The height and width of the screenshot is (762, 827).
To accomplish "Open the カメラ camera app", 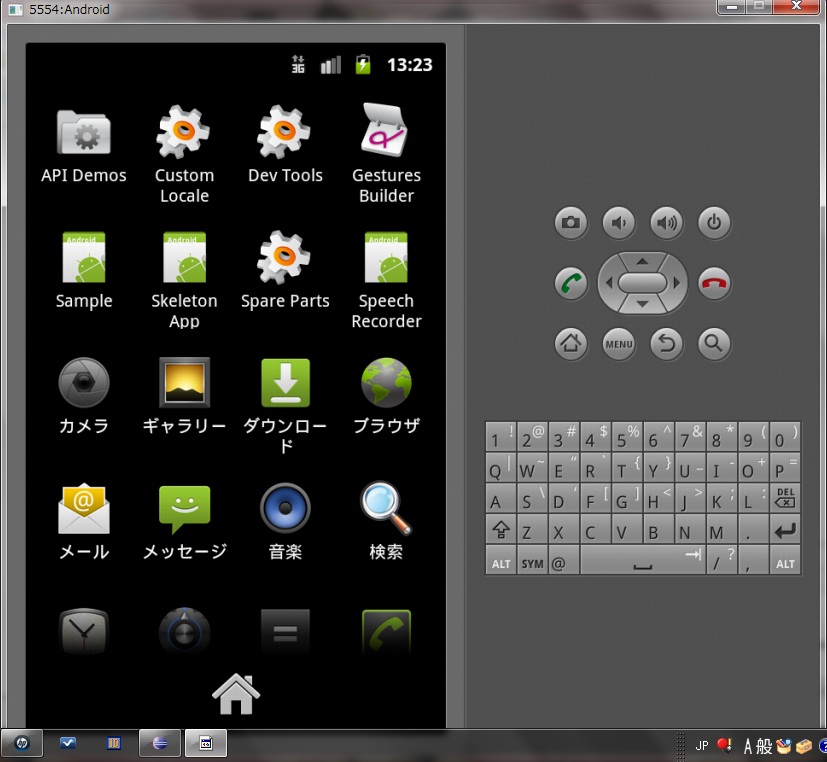I will [84, 396].
